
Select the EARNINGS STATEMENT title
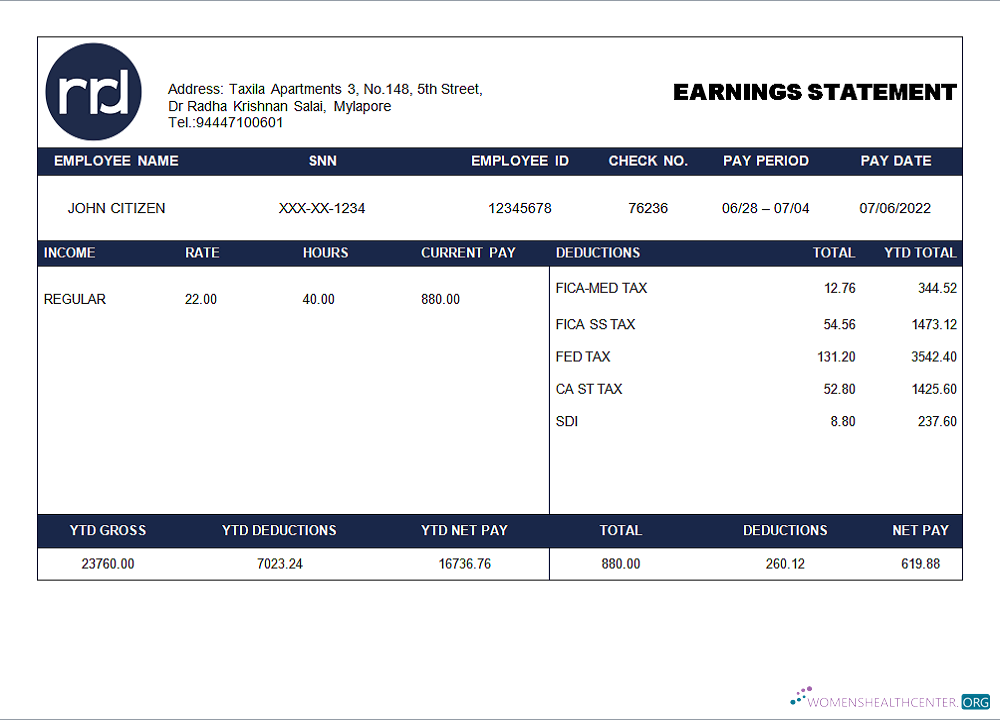click(815, 92)
